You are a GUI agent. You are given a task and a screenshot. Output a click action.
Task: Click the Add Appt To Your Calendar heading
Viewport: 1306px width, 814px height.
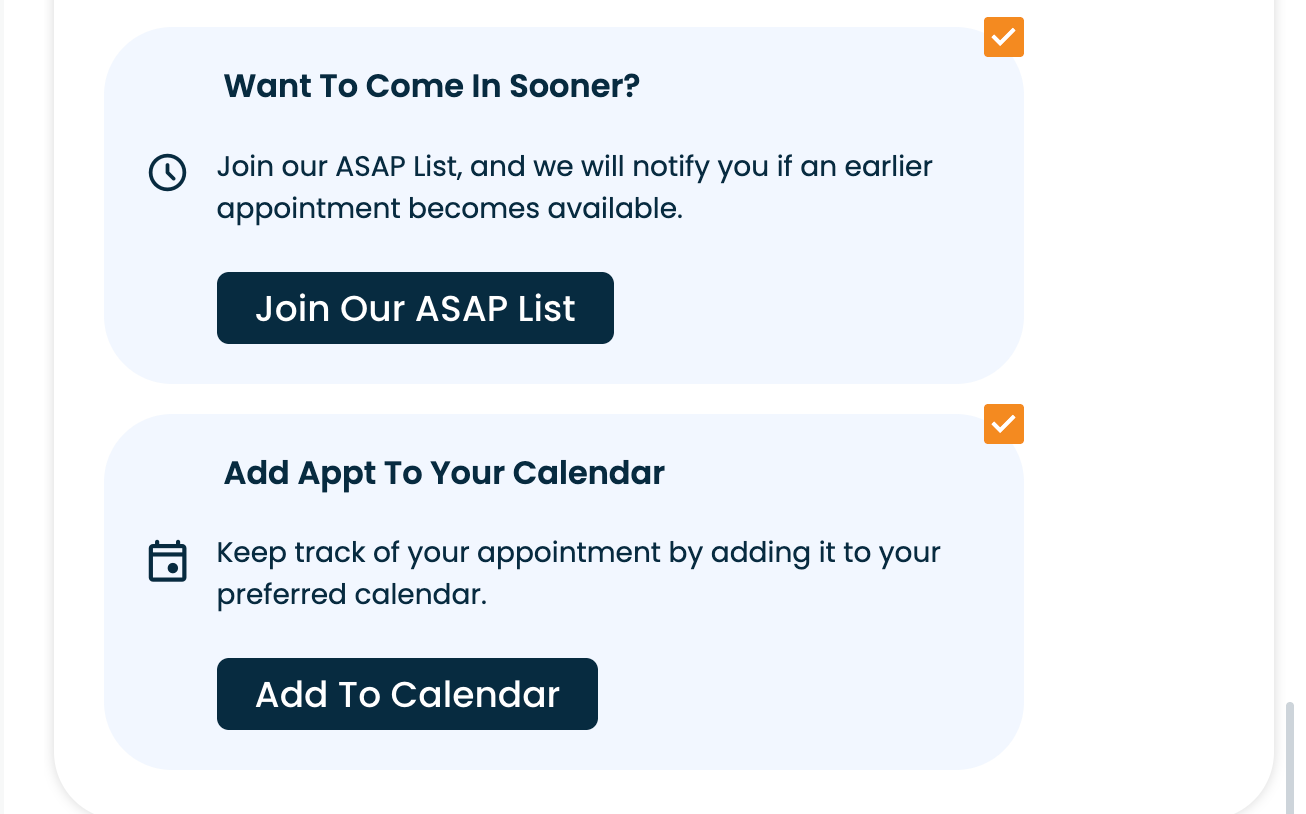[x=444, y=473]
